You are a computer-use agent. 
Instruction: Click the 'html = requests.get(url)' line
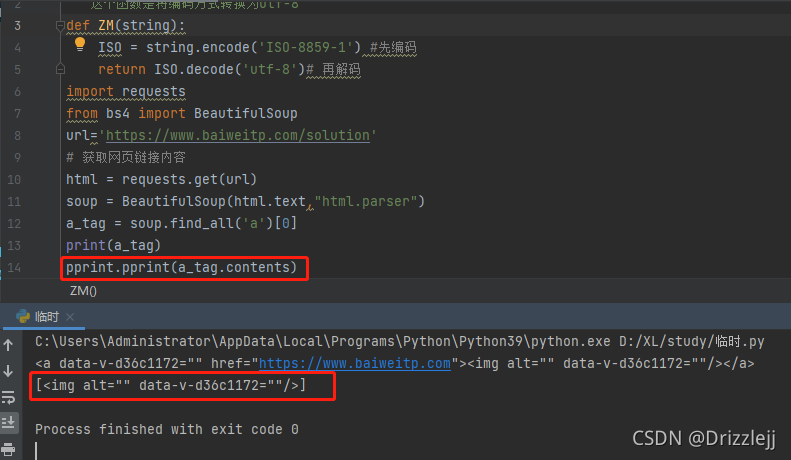pos(161,180)
